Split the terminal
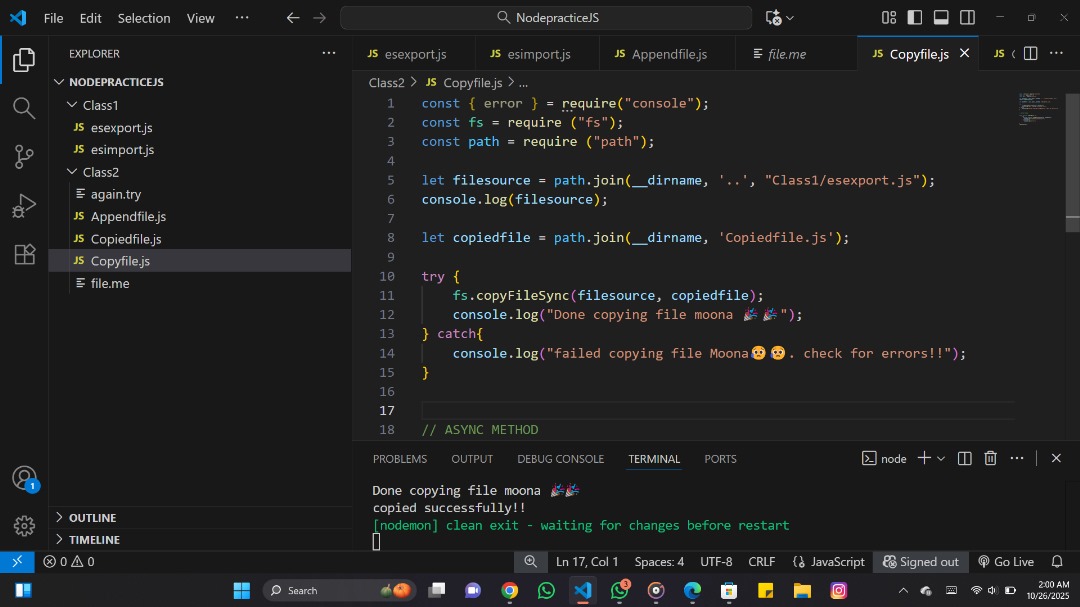Viewport: 1080px width, 607px height. (964, 458)
